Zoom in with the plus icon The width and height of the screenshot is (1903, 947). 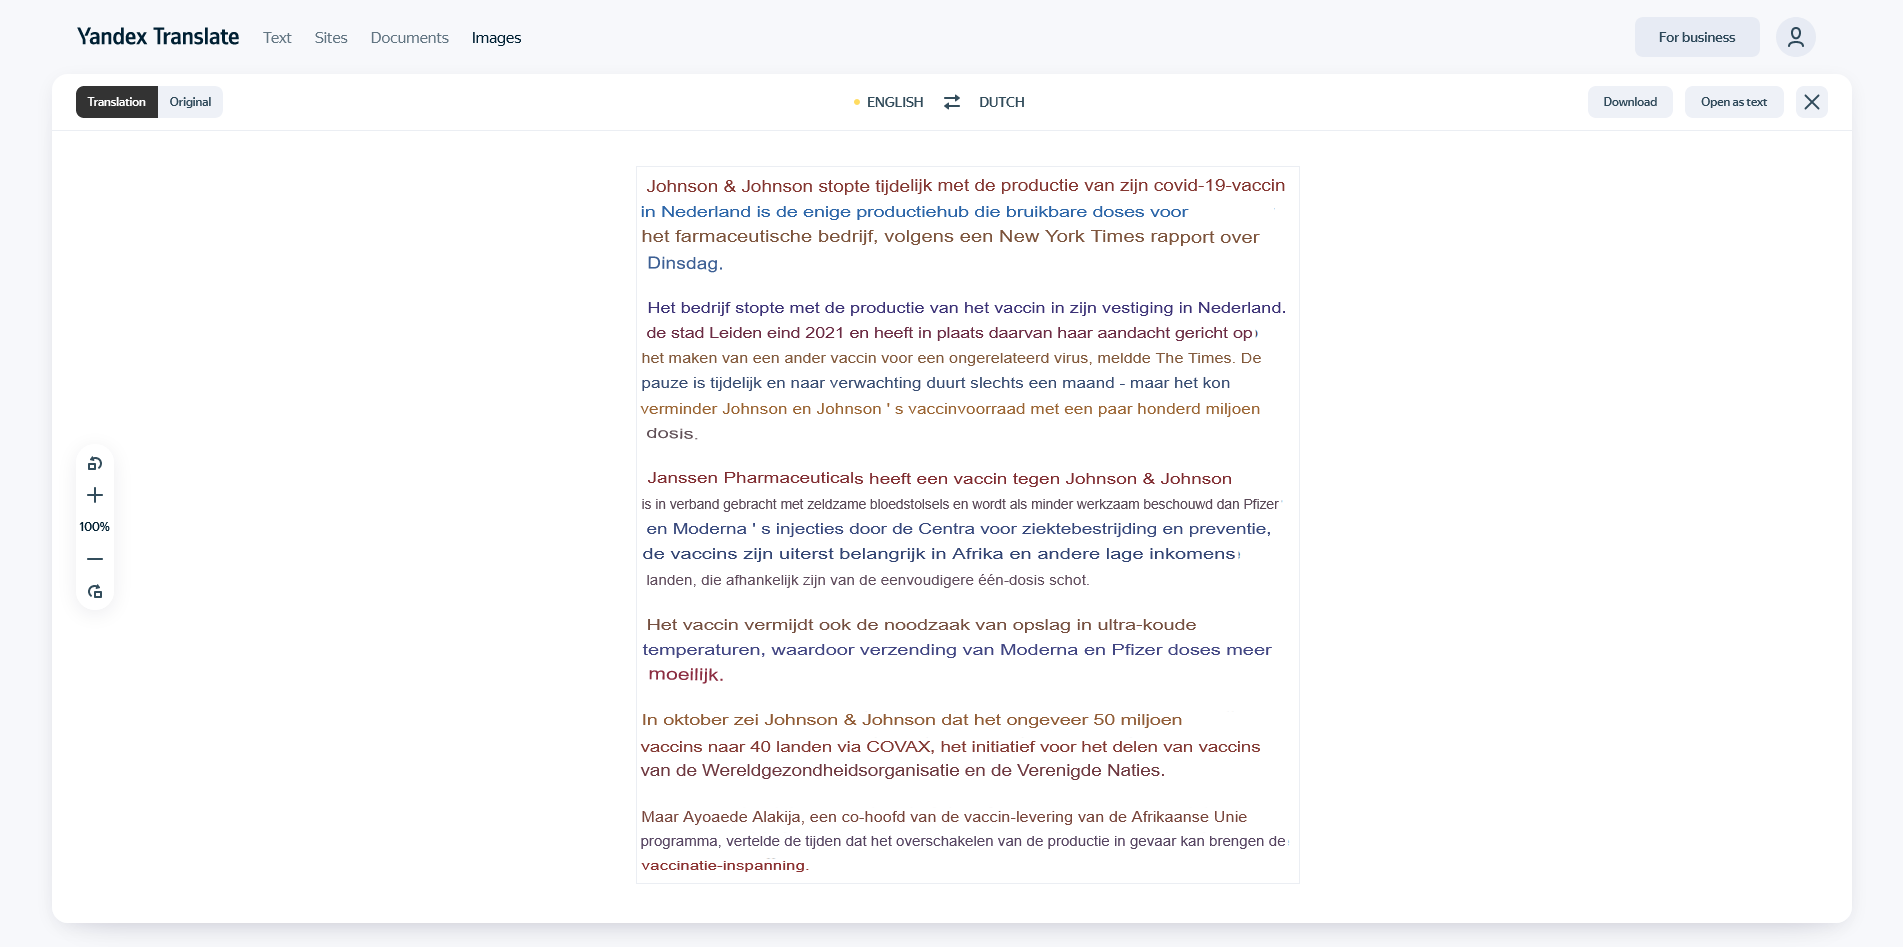(x=95, y=495)
